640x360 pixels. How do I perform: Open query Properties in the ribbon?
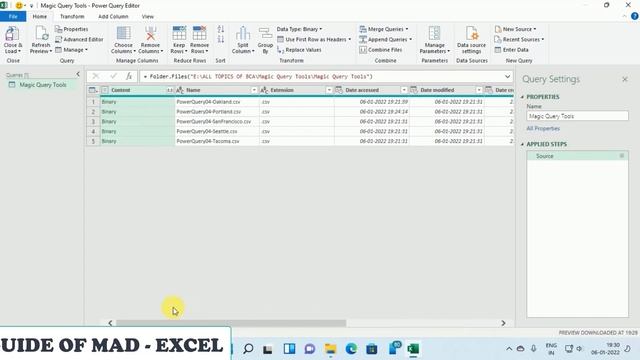point(71,29)
